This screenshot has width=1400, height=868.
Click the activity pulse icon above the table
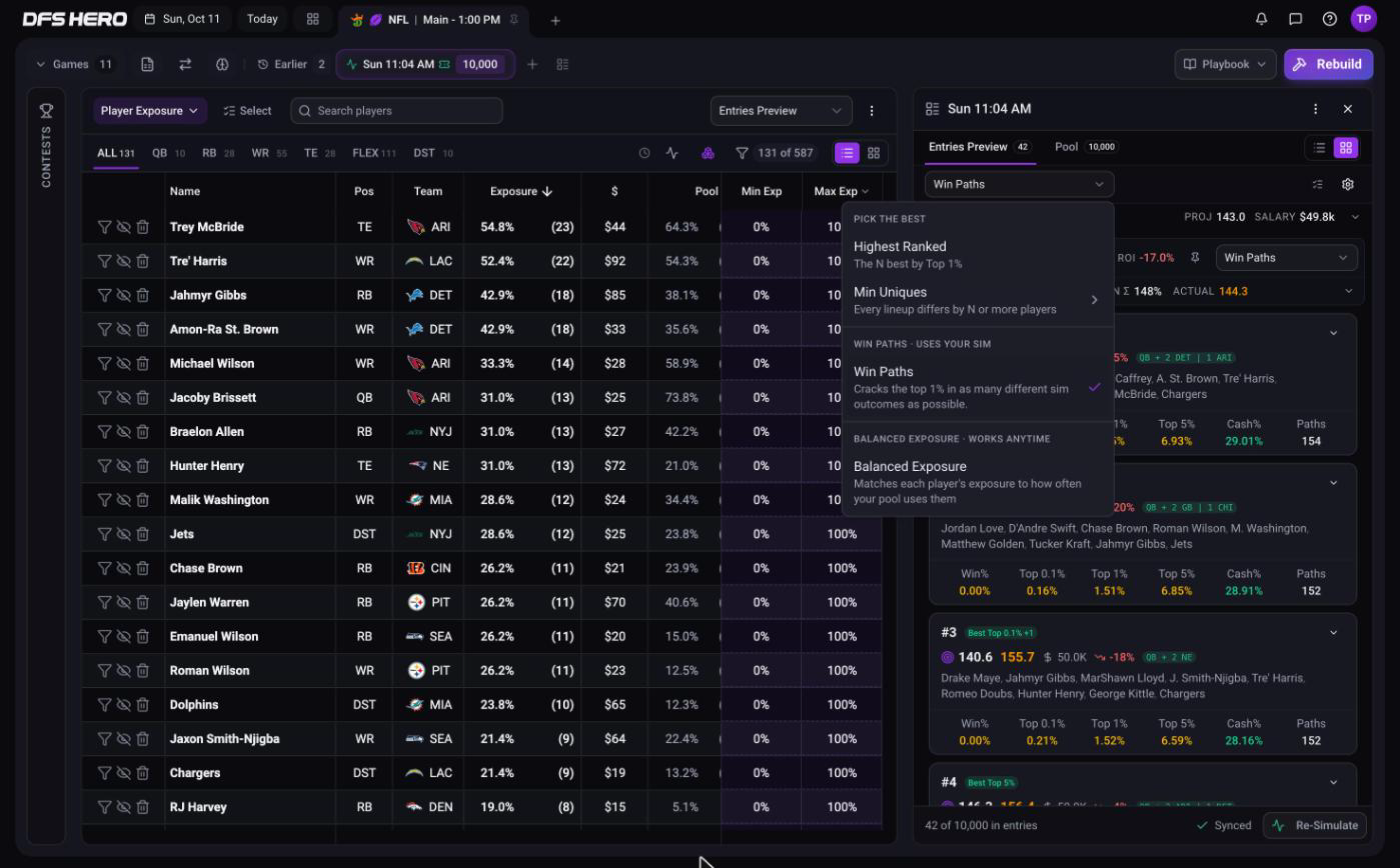[672, 153]
